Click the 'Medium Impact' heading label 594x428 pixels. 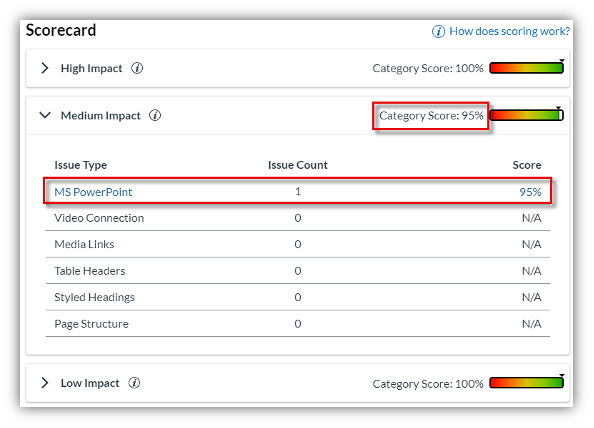pos(100,116)
